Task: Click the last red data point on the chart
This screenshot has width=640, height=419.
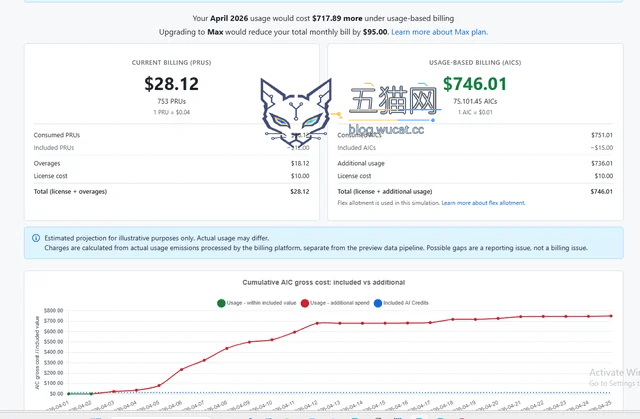Action: point(611,316)
